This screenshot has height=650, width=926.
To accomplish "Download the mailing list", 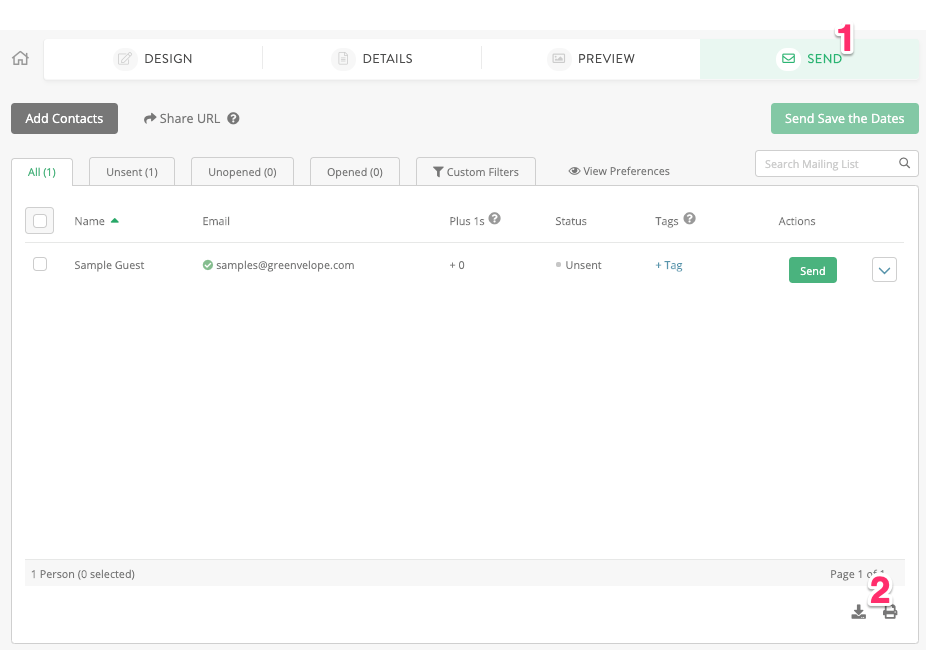I will point(858,611).
